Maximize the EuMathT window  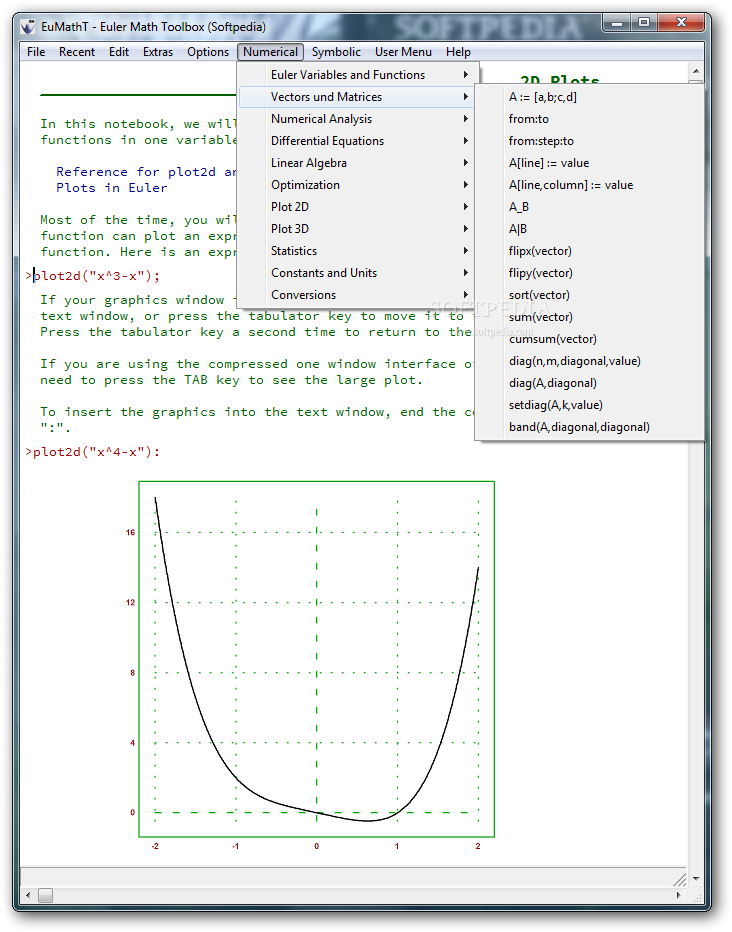click(643, 23)
